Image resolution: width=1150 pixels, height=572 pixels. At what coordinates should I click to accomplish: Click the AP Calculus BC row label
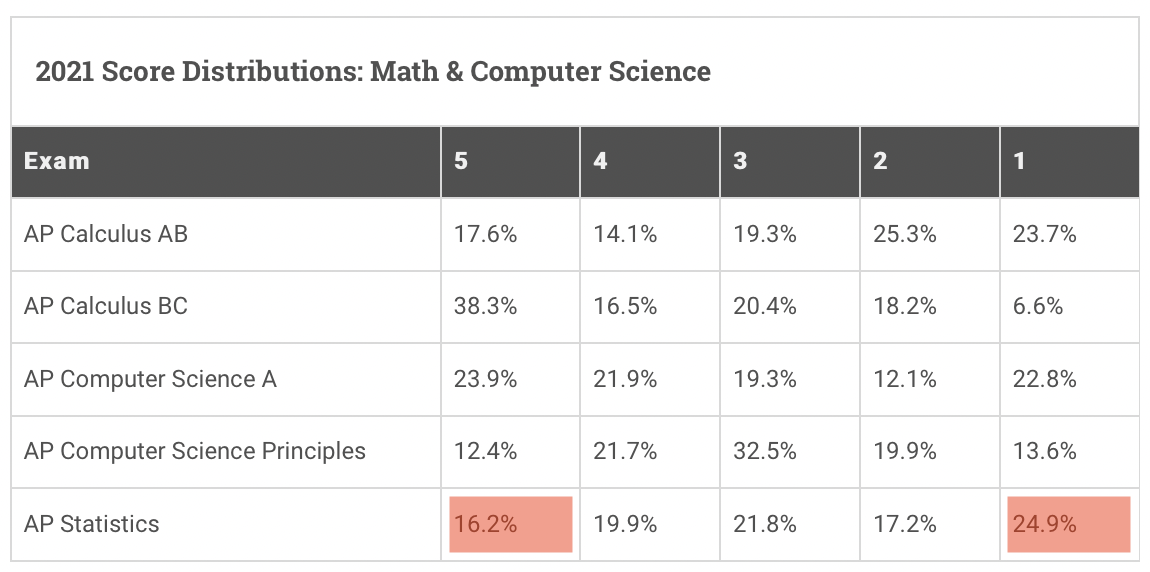point(106,306)
